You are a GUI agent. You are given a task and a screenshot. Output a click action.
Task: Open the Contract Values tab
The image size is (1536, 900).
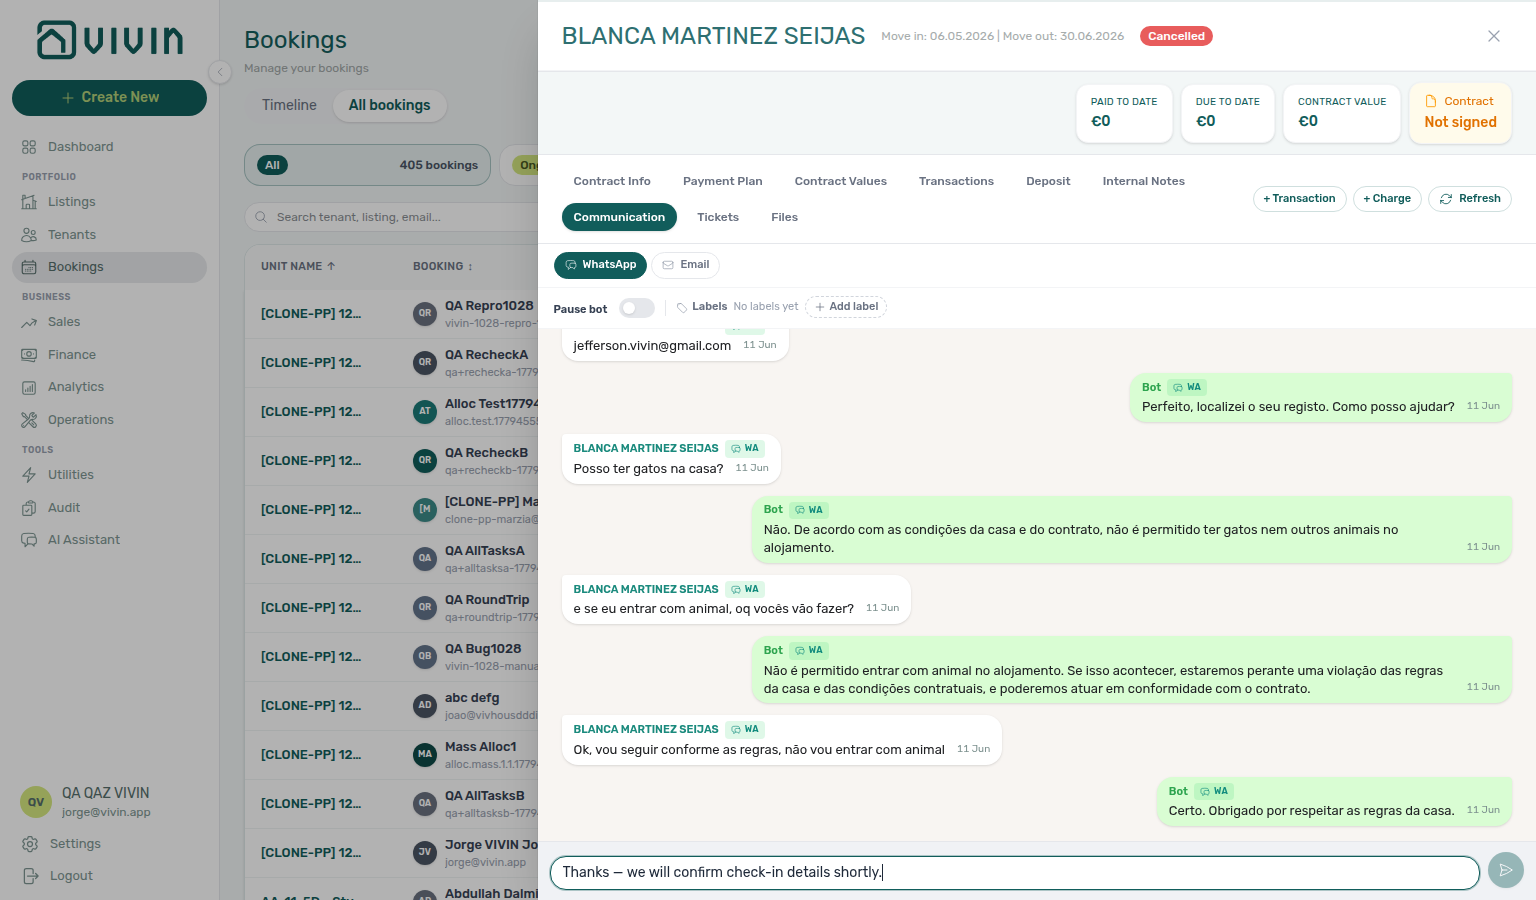click(x=841, y=181)
